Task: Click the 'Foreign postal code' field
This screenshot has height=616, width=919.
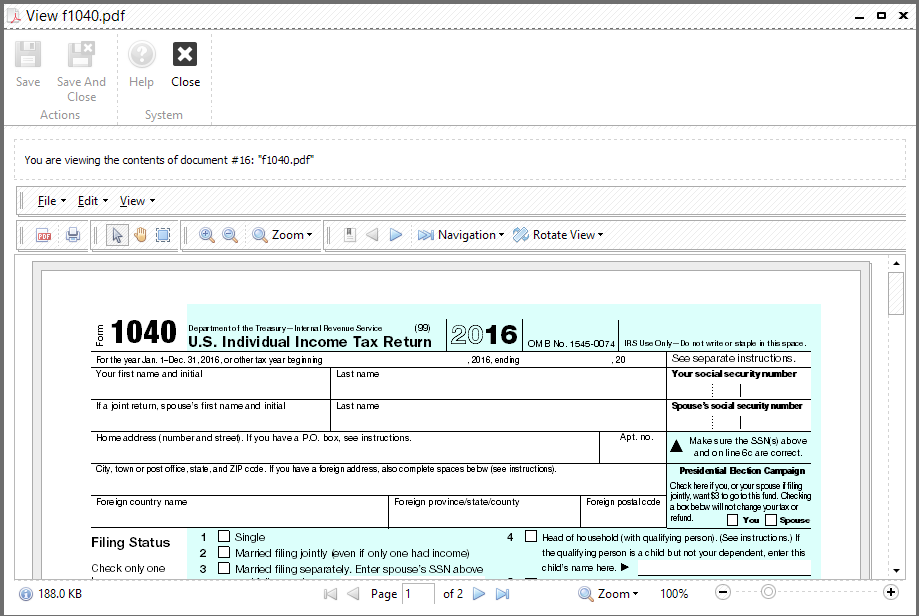Action: [624, 512]
